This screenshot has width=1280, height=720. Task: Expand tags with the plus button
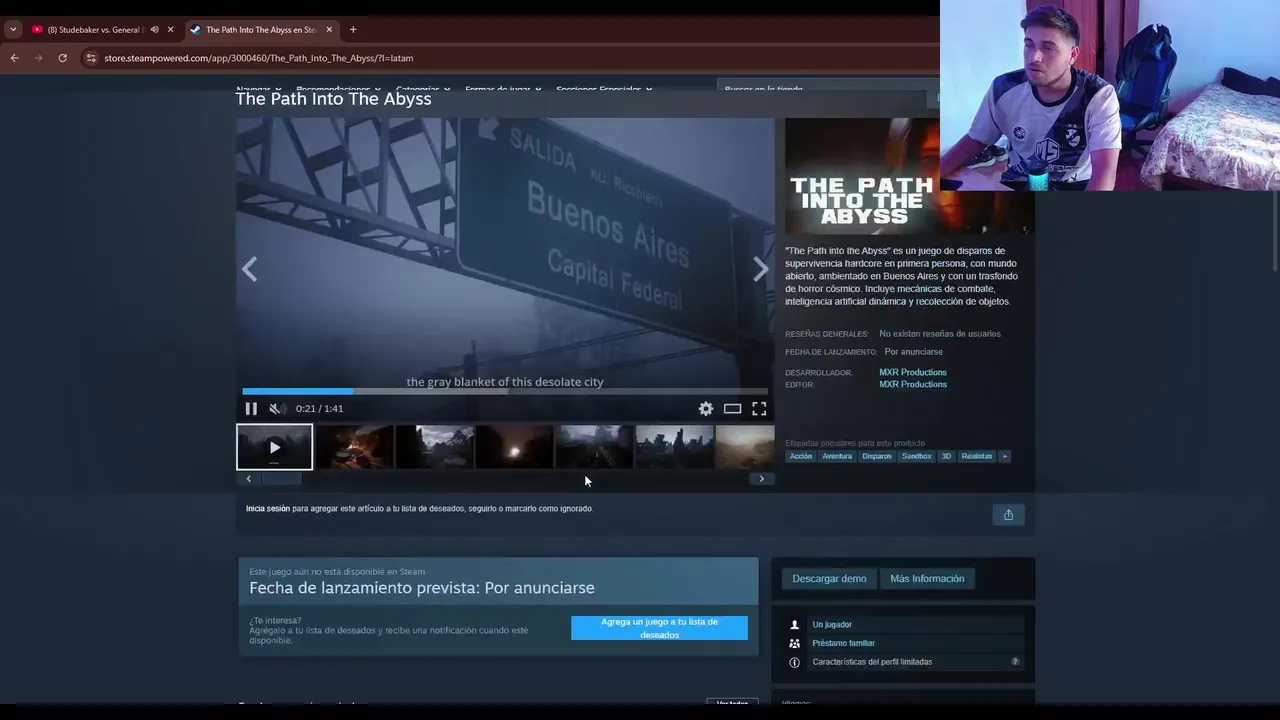click(1005, 456)
